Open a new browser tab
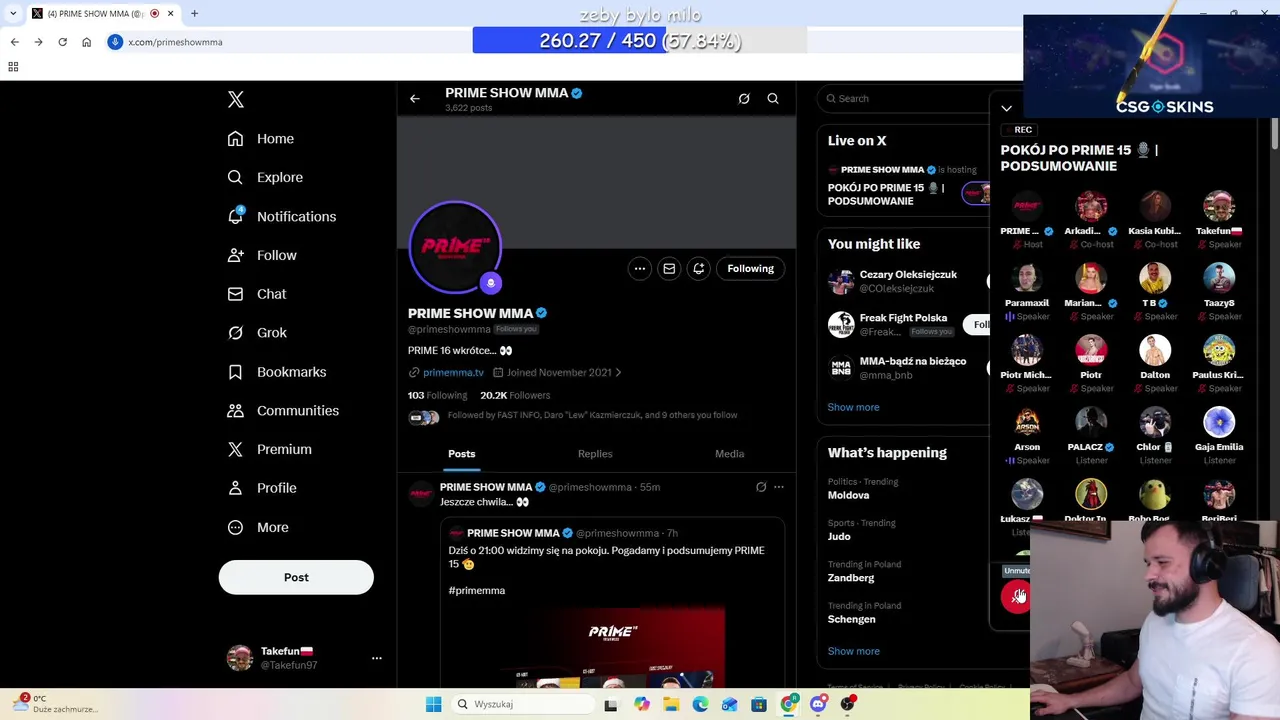Screen dimensions: 1280x720 pyautogui.click(x=194, y=14)
